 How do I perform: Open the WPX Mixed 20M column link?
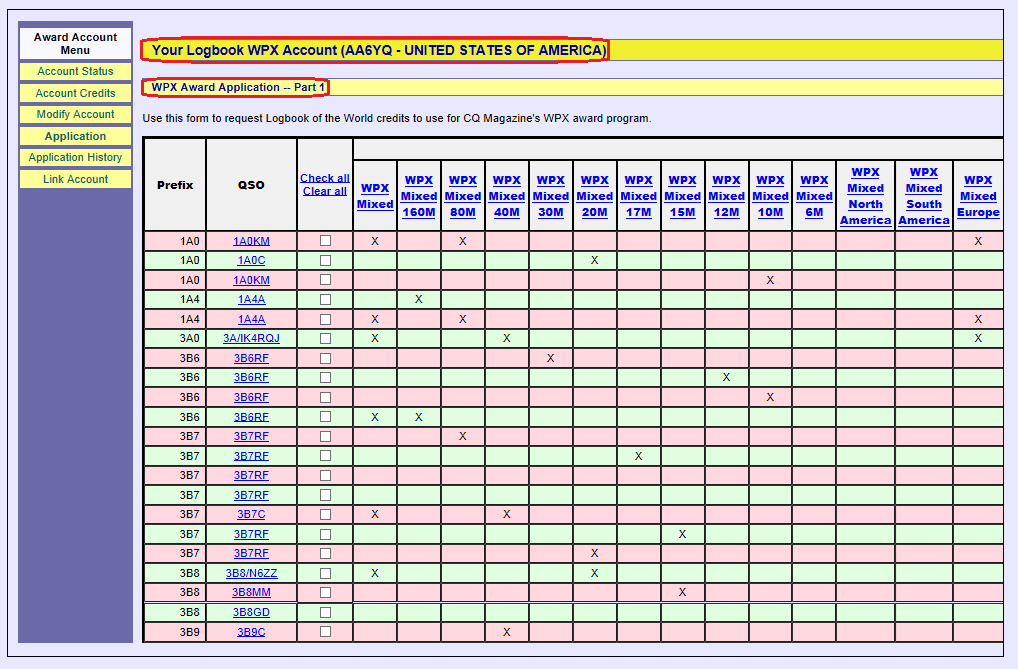(594, 196)
